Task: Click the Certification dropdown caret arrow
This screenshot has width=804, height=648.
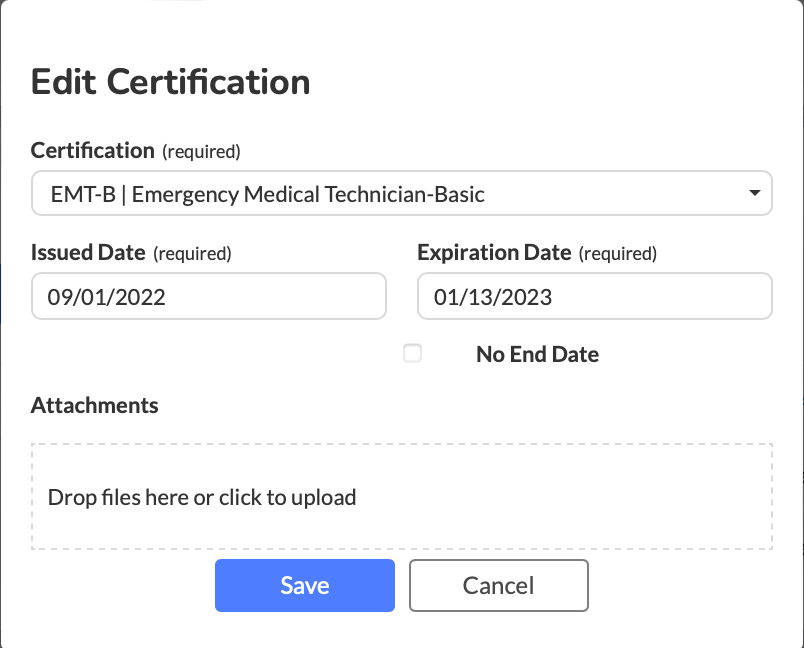Action: point(755,194)
